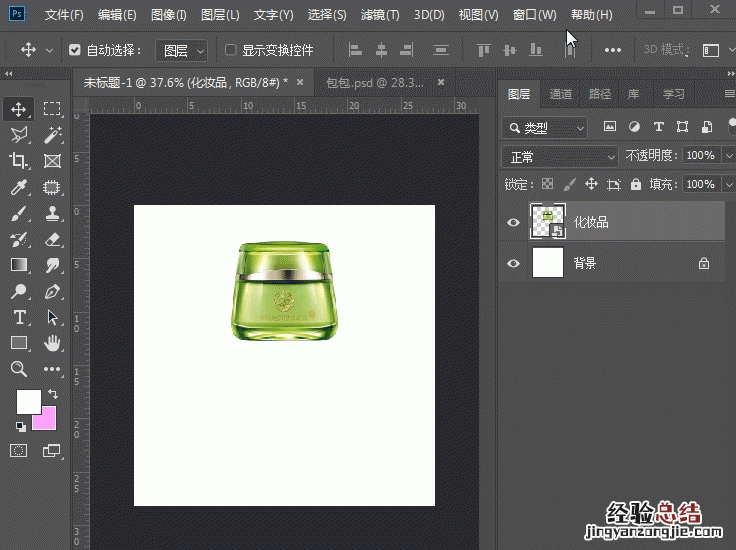Image resolution: width=736 pixels, height=550 pixels.
Task: Select the Path Selection tool
Action: [x=52, y=317]
